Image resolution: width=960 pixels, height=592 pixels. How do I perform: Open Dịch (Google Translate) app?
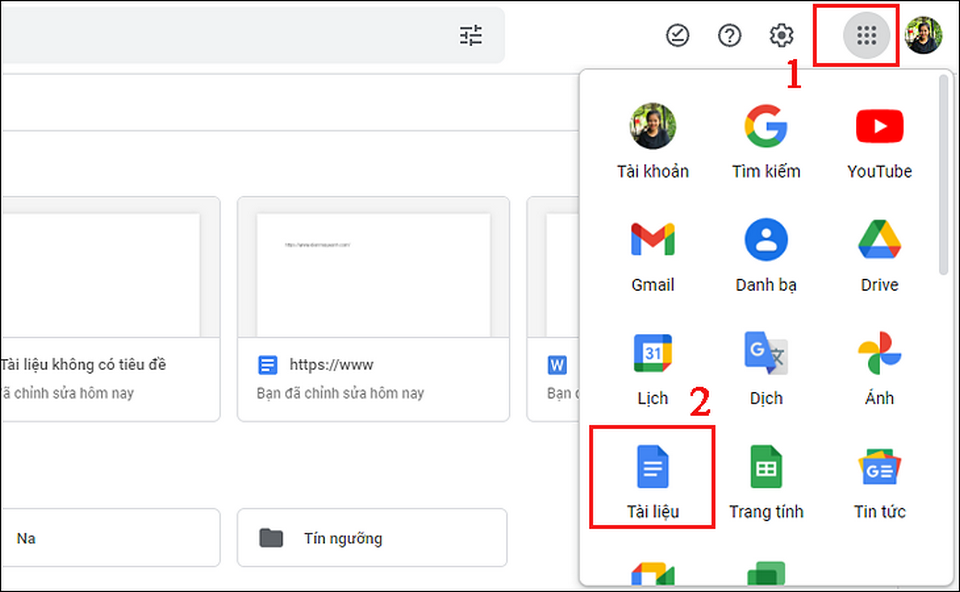coord(766,366)
